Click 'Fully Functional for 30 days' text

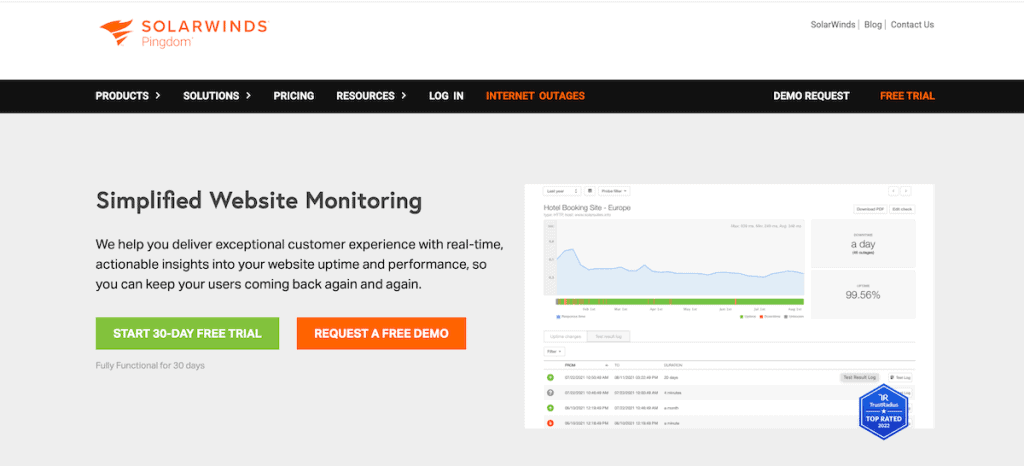click(150, 365)
